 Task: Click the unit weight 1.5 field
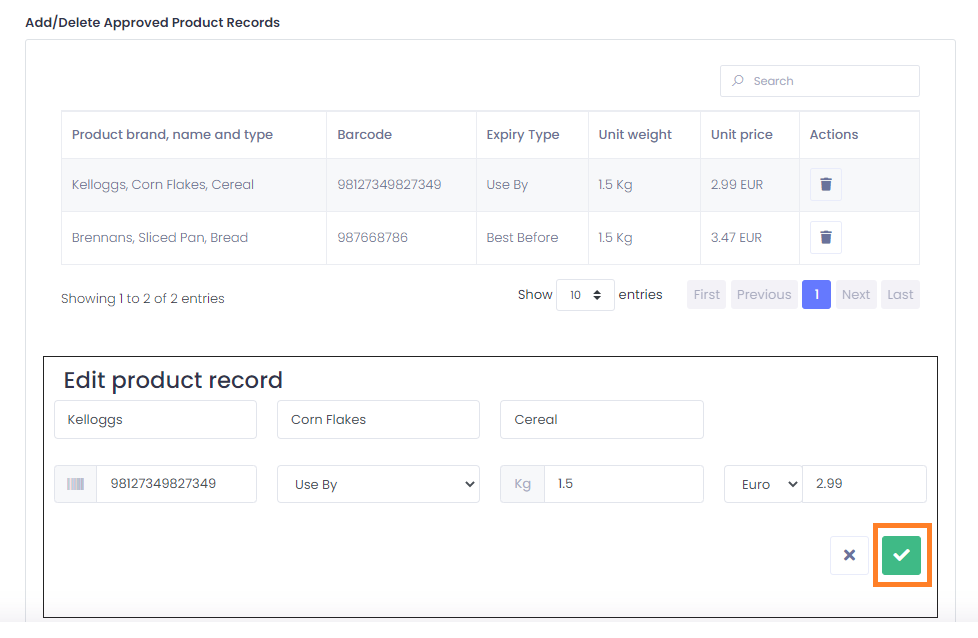[x=624, y=484]
